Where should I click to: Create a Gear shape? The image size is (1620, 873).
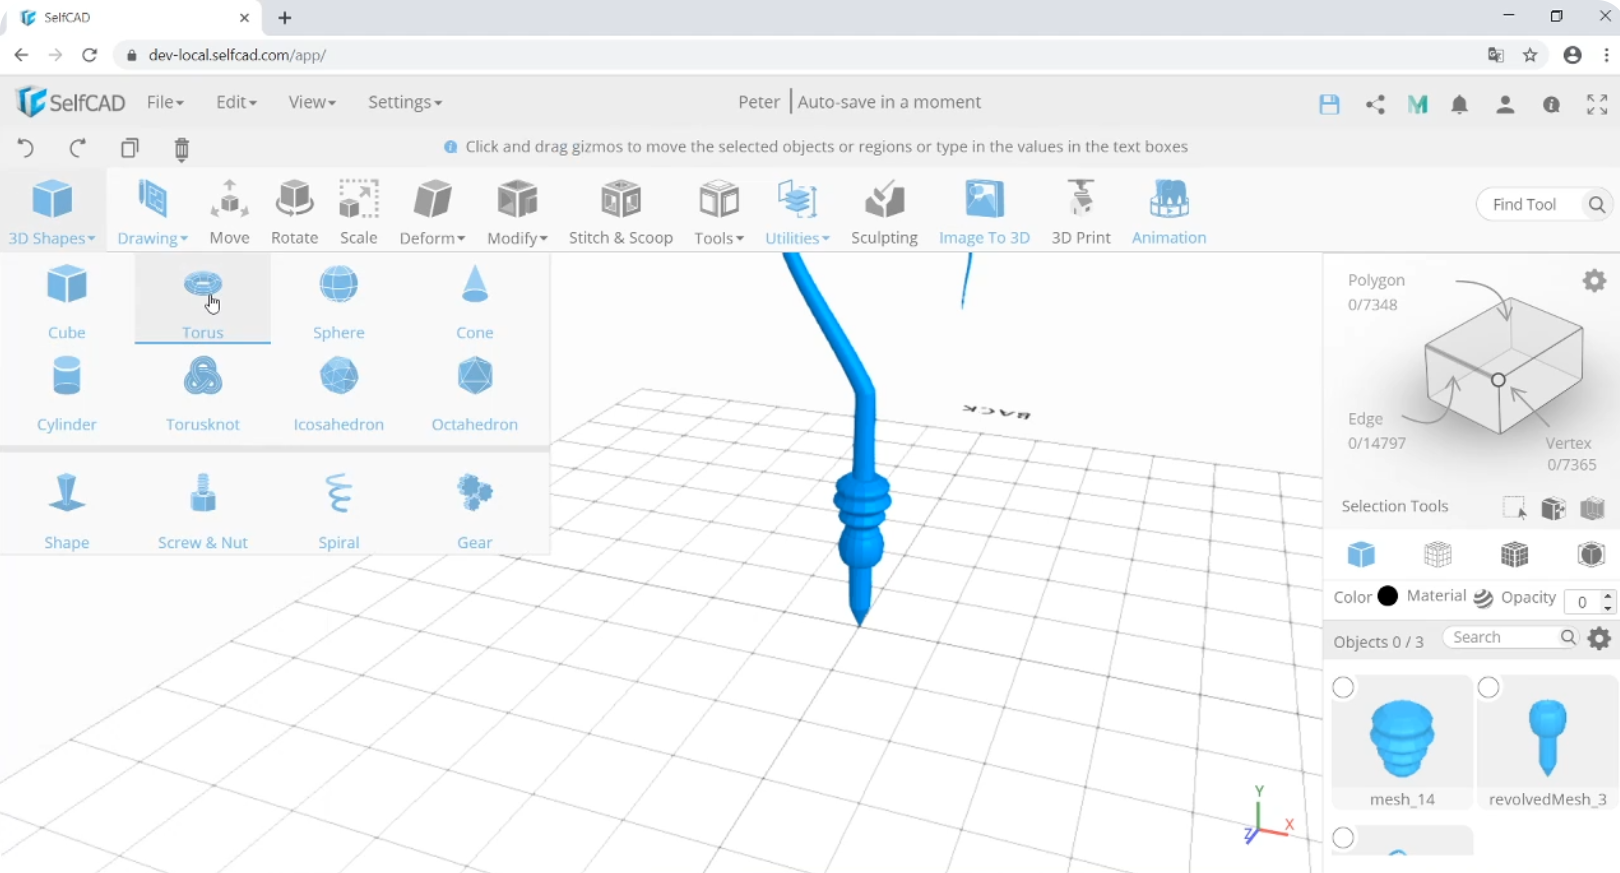pos(475,510)
